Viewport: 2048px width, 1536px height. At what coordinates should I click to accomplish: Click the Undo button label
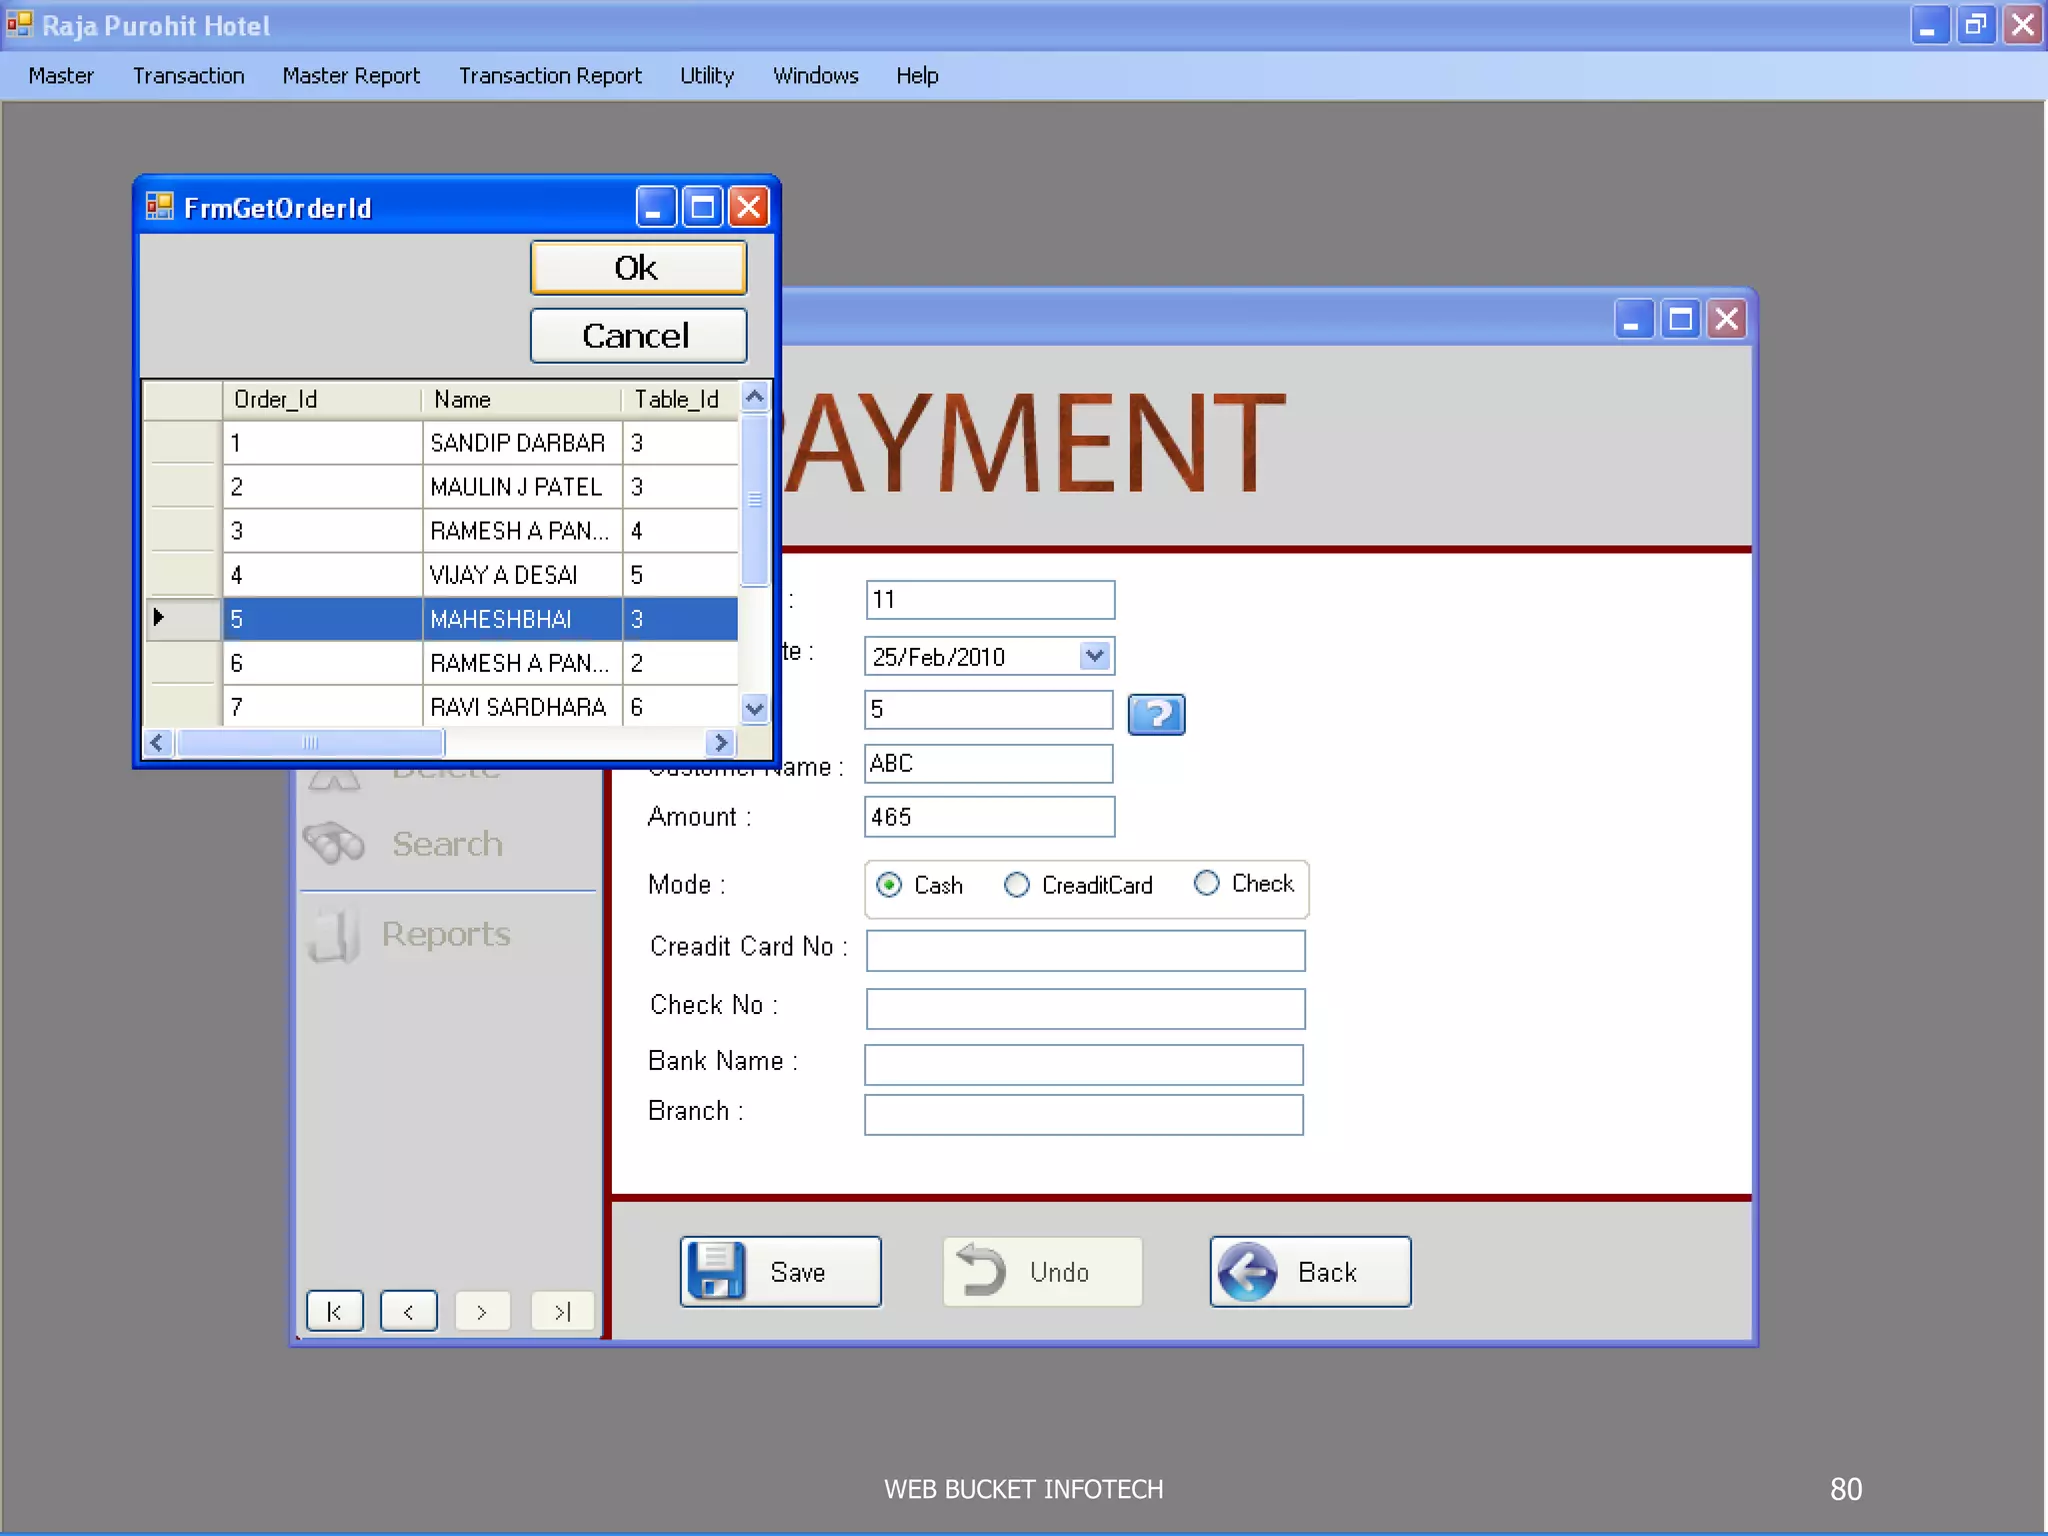pyautogui.click(x=1059, y=1272)
